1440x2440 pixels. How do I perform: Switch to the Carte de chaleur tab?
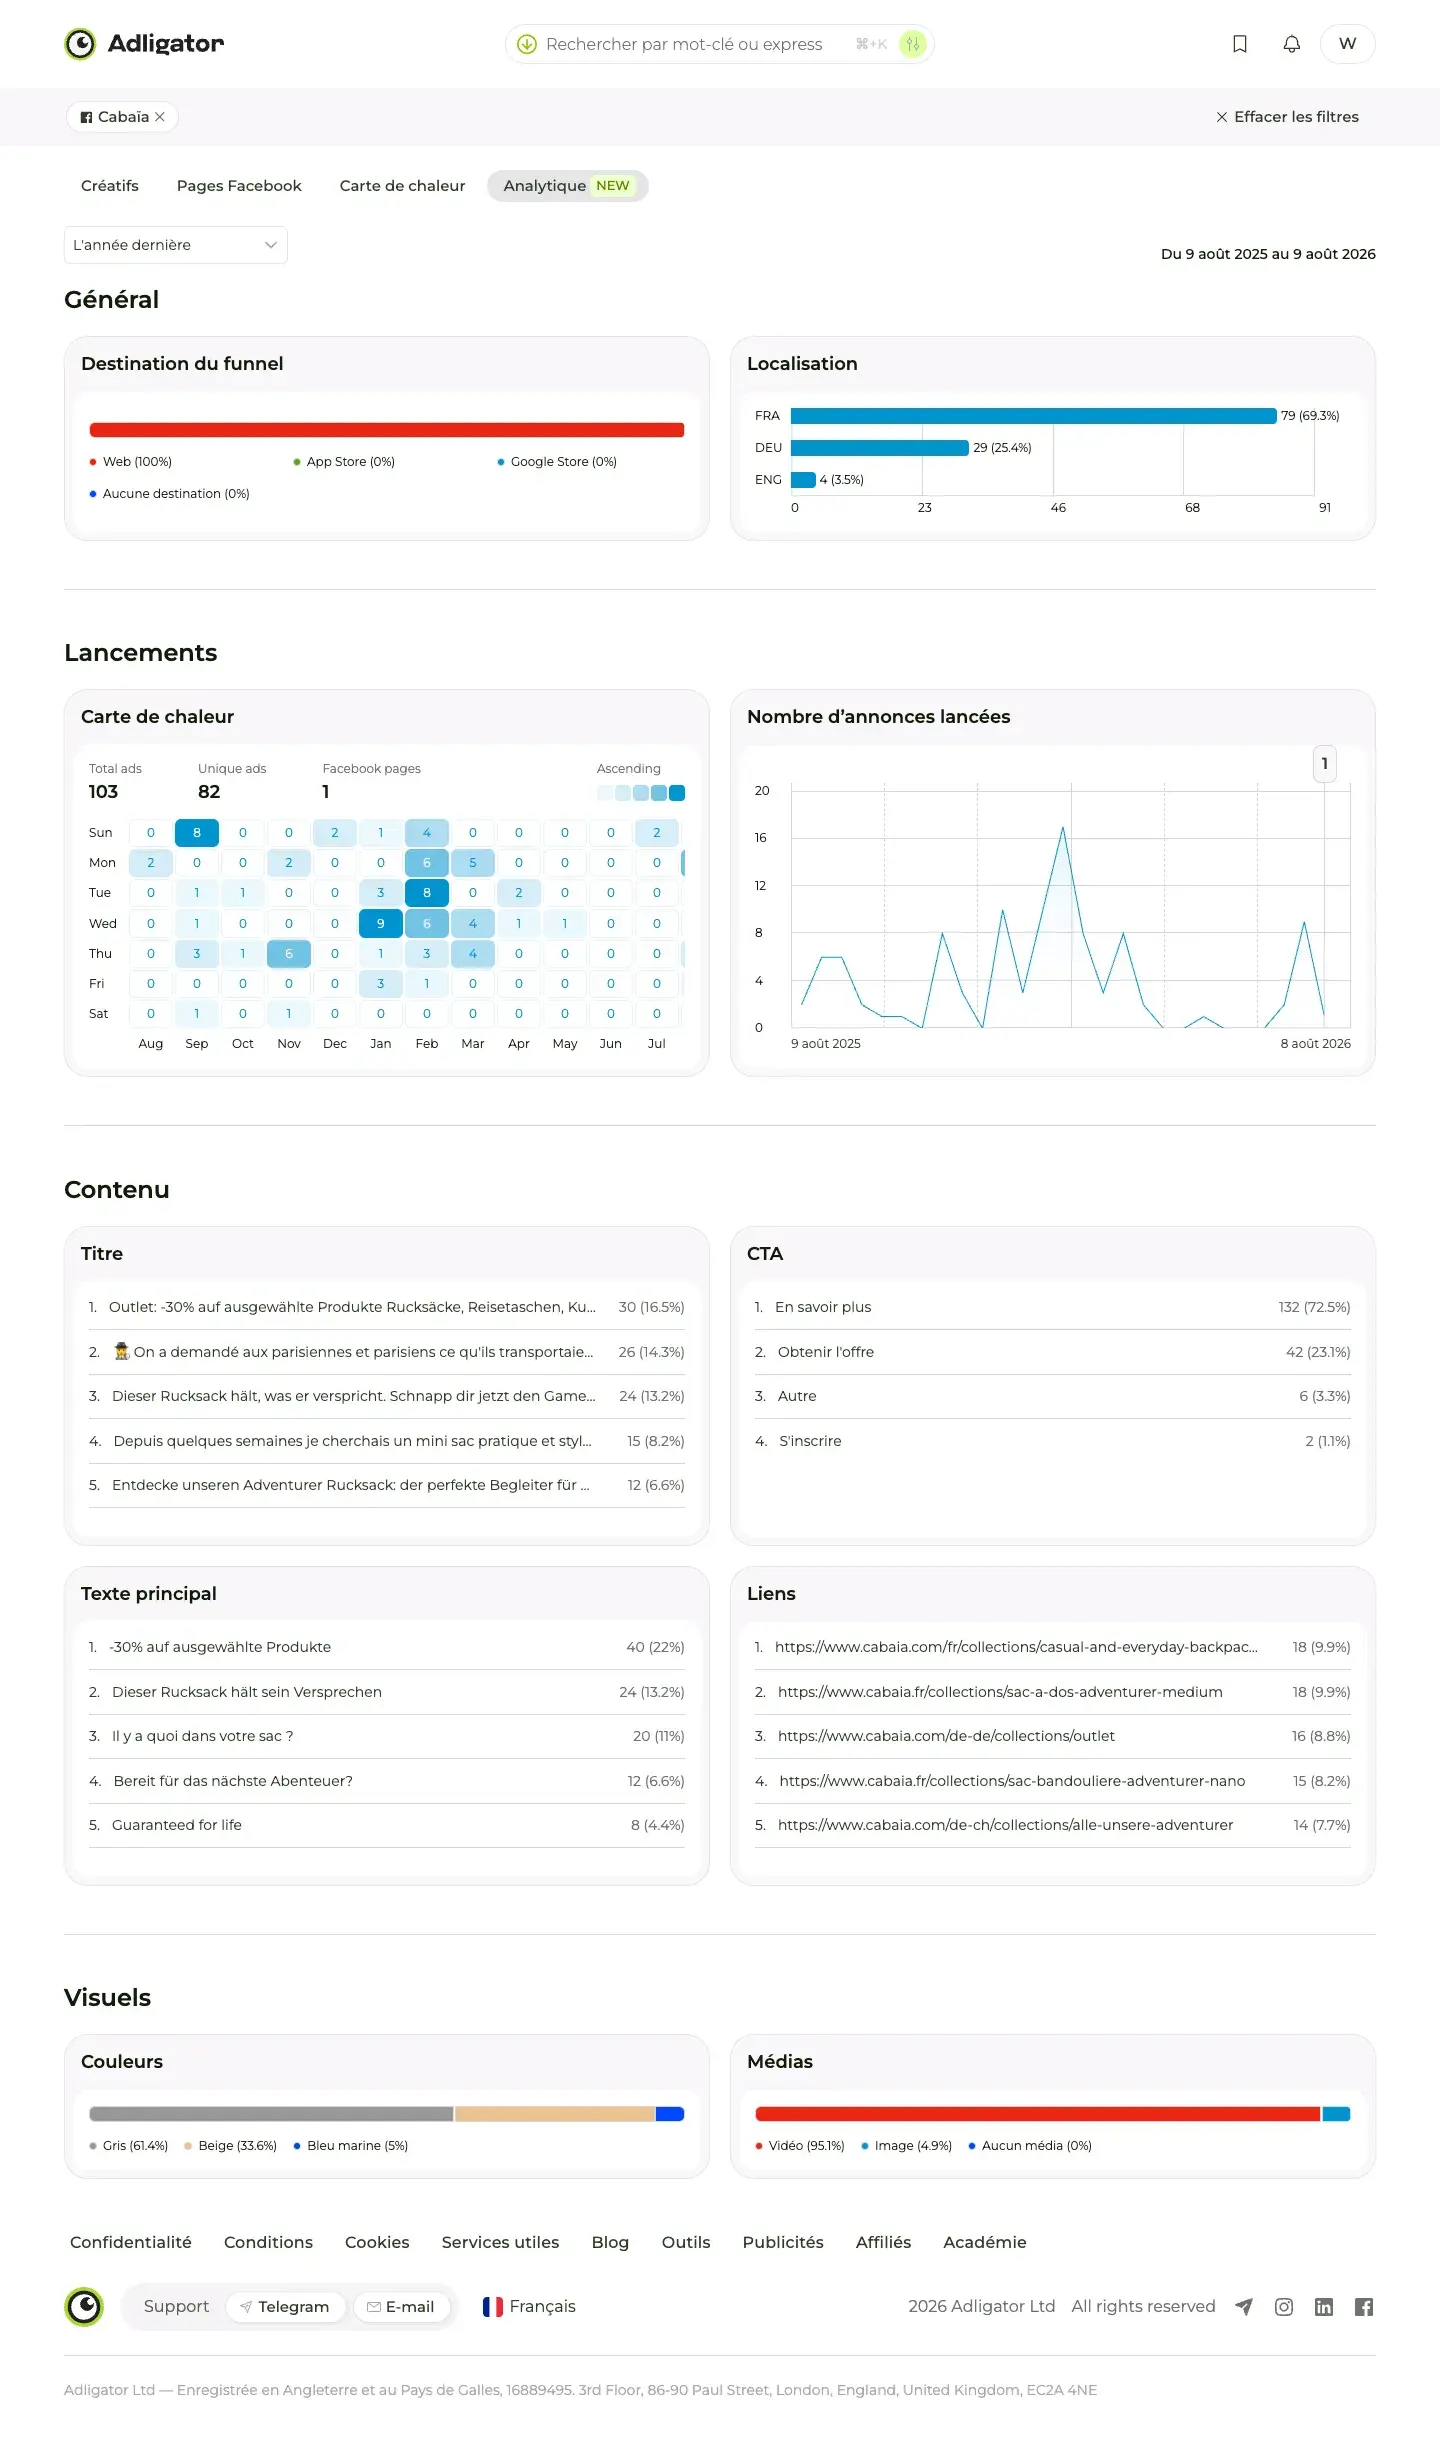click(402, 186)
